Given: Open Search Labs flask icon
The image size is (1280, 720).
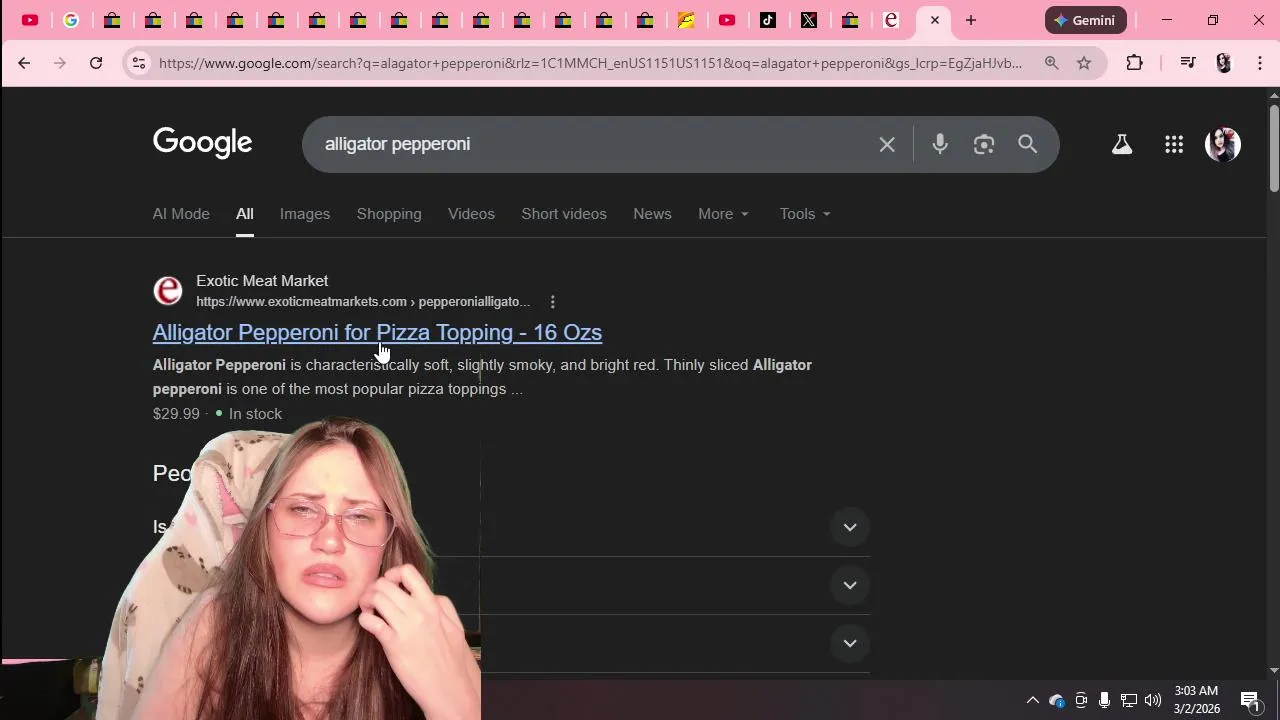Looking at the screenshot, I should click(x=1122, y=144).
